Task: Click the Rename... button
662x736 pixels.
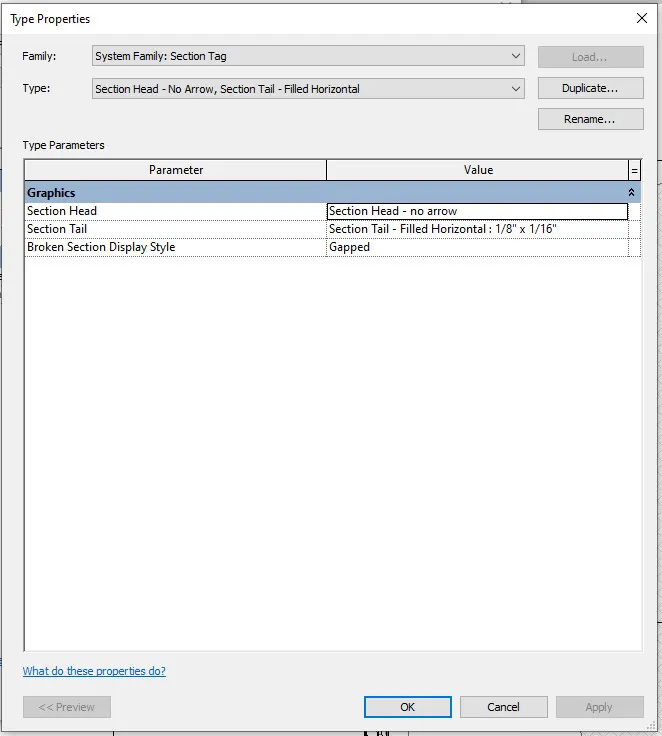Action: pos(589,119)
